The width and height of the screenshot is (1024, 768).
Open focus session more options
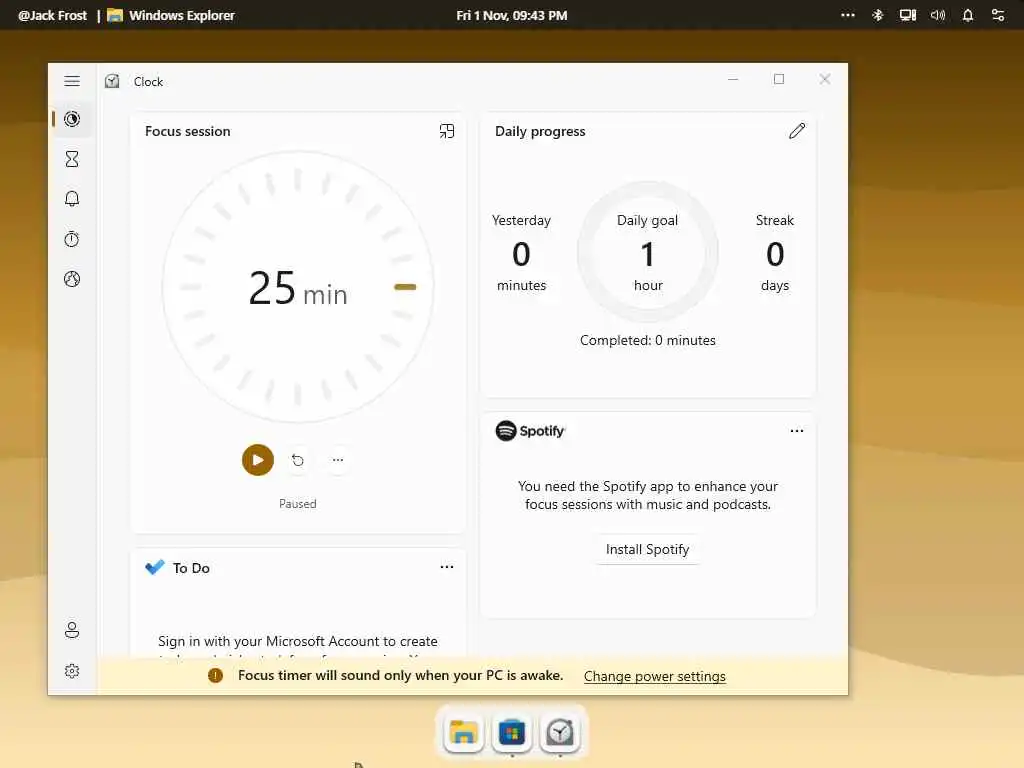coord(338,460)
